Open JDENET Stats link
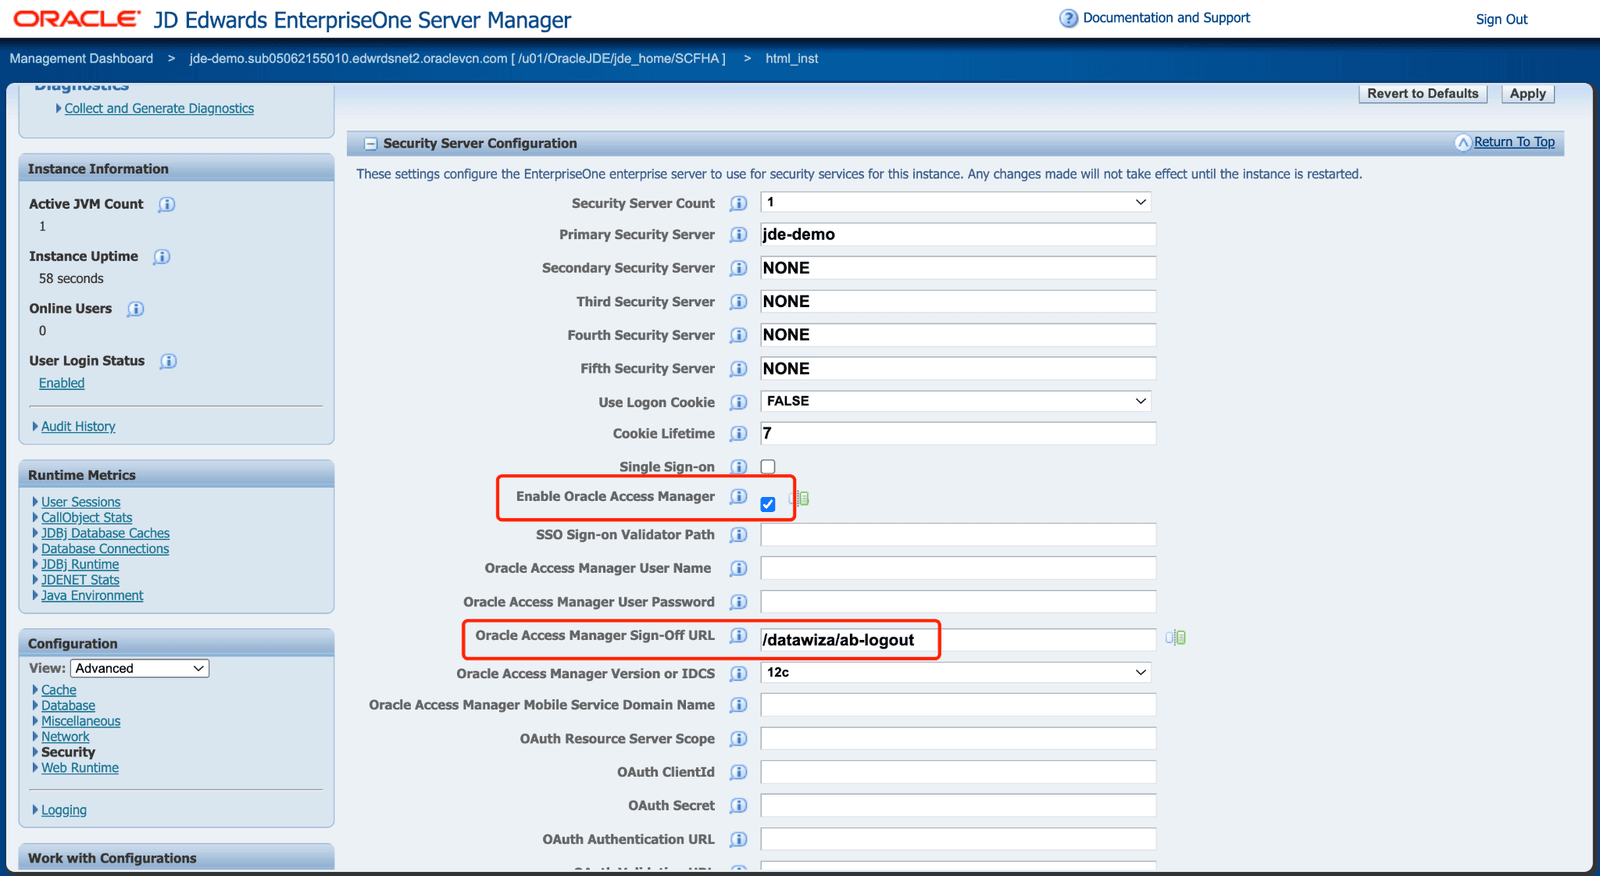This screenshot has height=876, width=1600. pos(80,580)
